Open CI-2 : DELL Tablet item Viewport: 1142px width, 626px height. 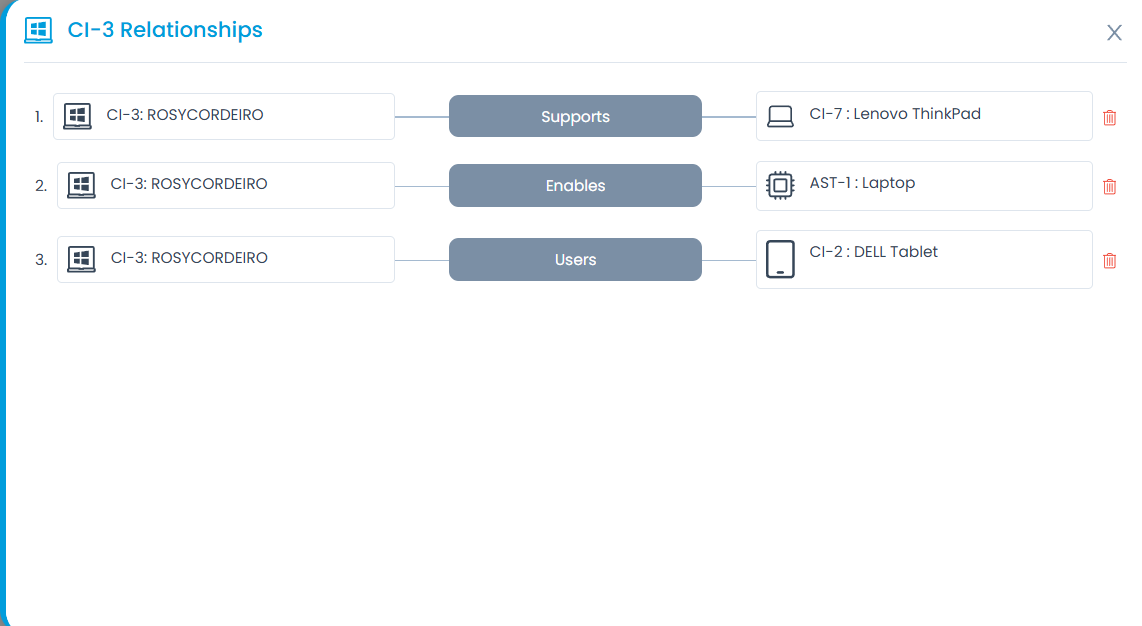[x=873, y=252]
